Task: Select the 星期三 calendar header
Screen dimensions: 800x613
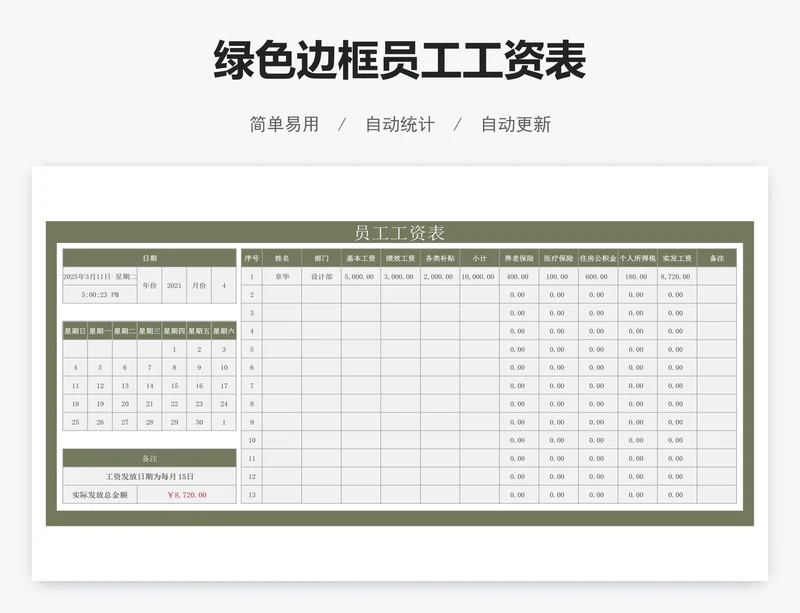Action: point(149,331)
